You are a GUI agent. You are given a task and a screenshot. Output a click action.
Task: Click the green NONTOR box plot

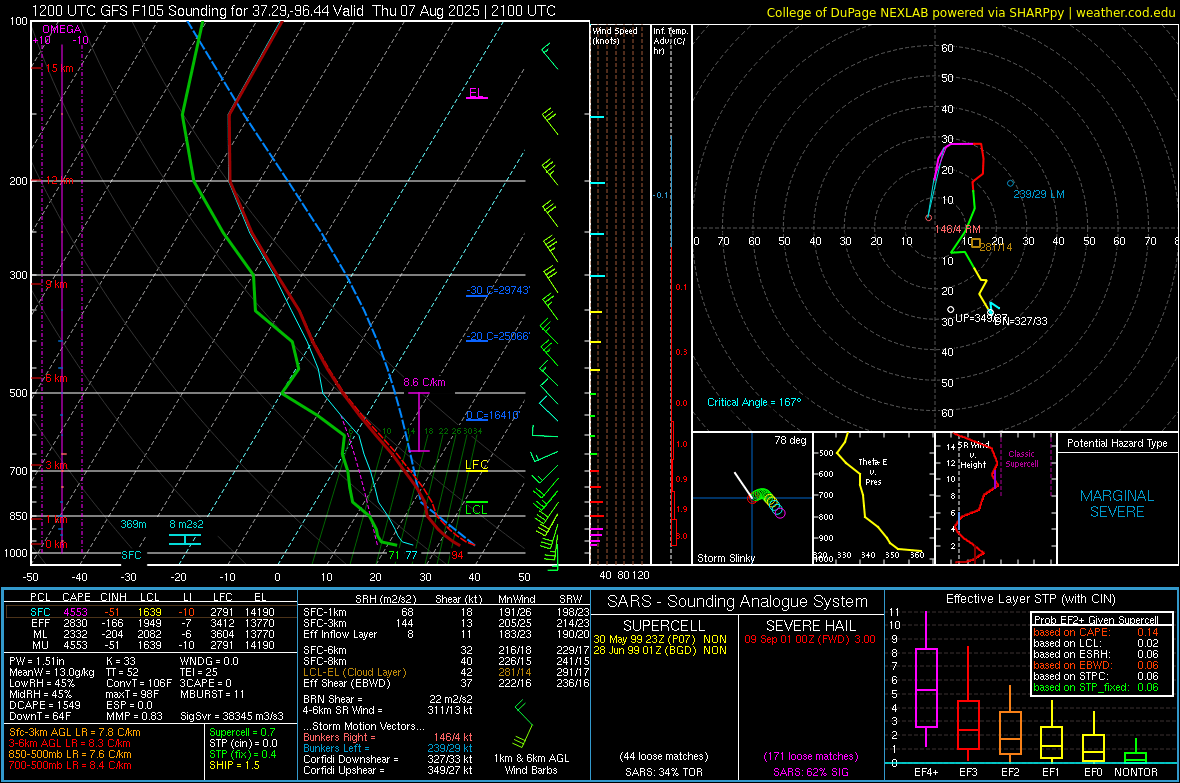click(1135, 753)
